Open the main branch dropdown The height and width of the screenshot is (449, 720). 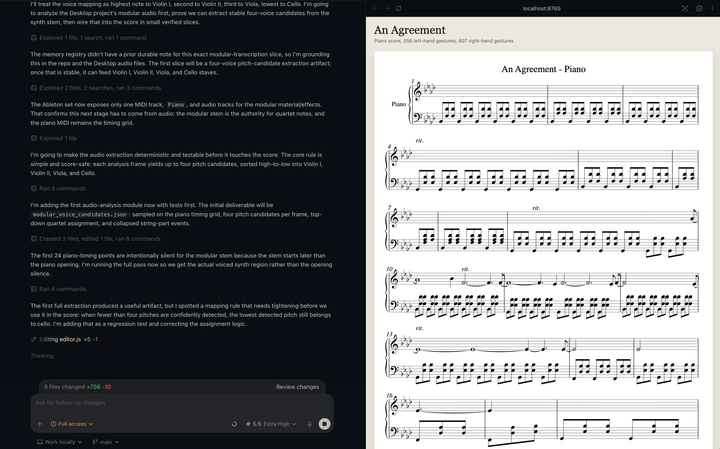pos(106,442)
